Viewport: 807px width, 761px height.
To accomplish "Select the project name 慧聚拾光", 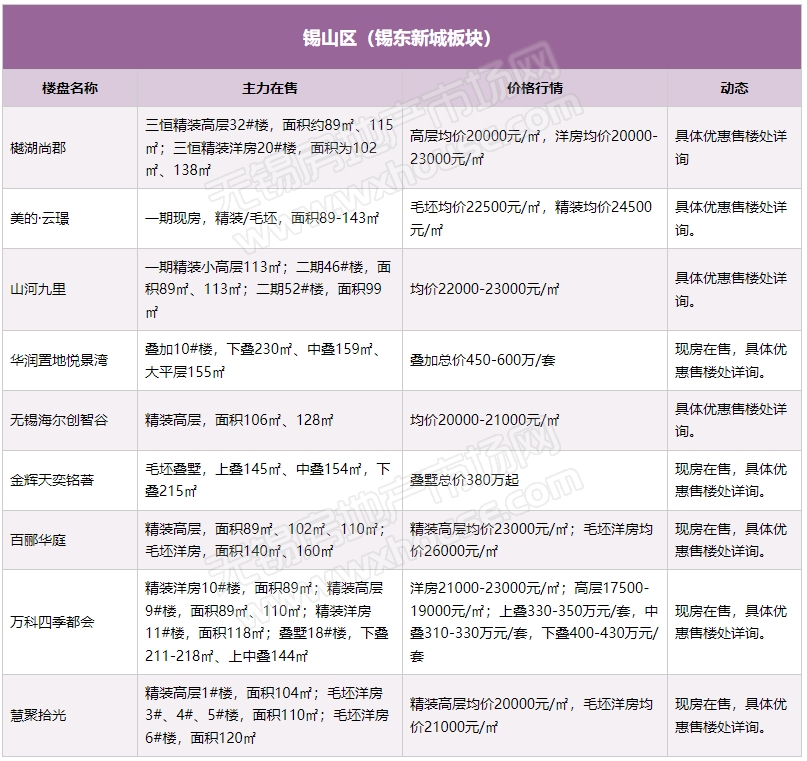I will [39, 716].
